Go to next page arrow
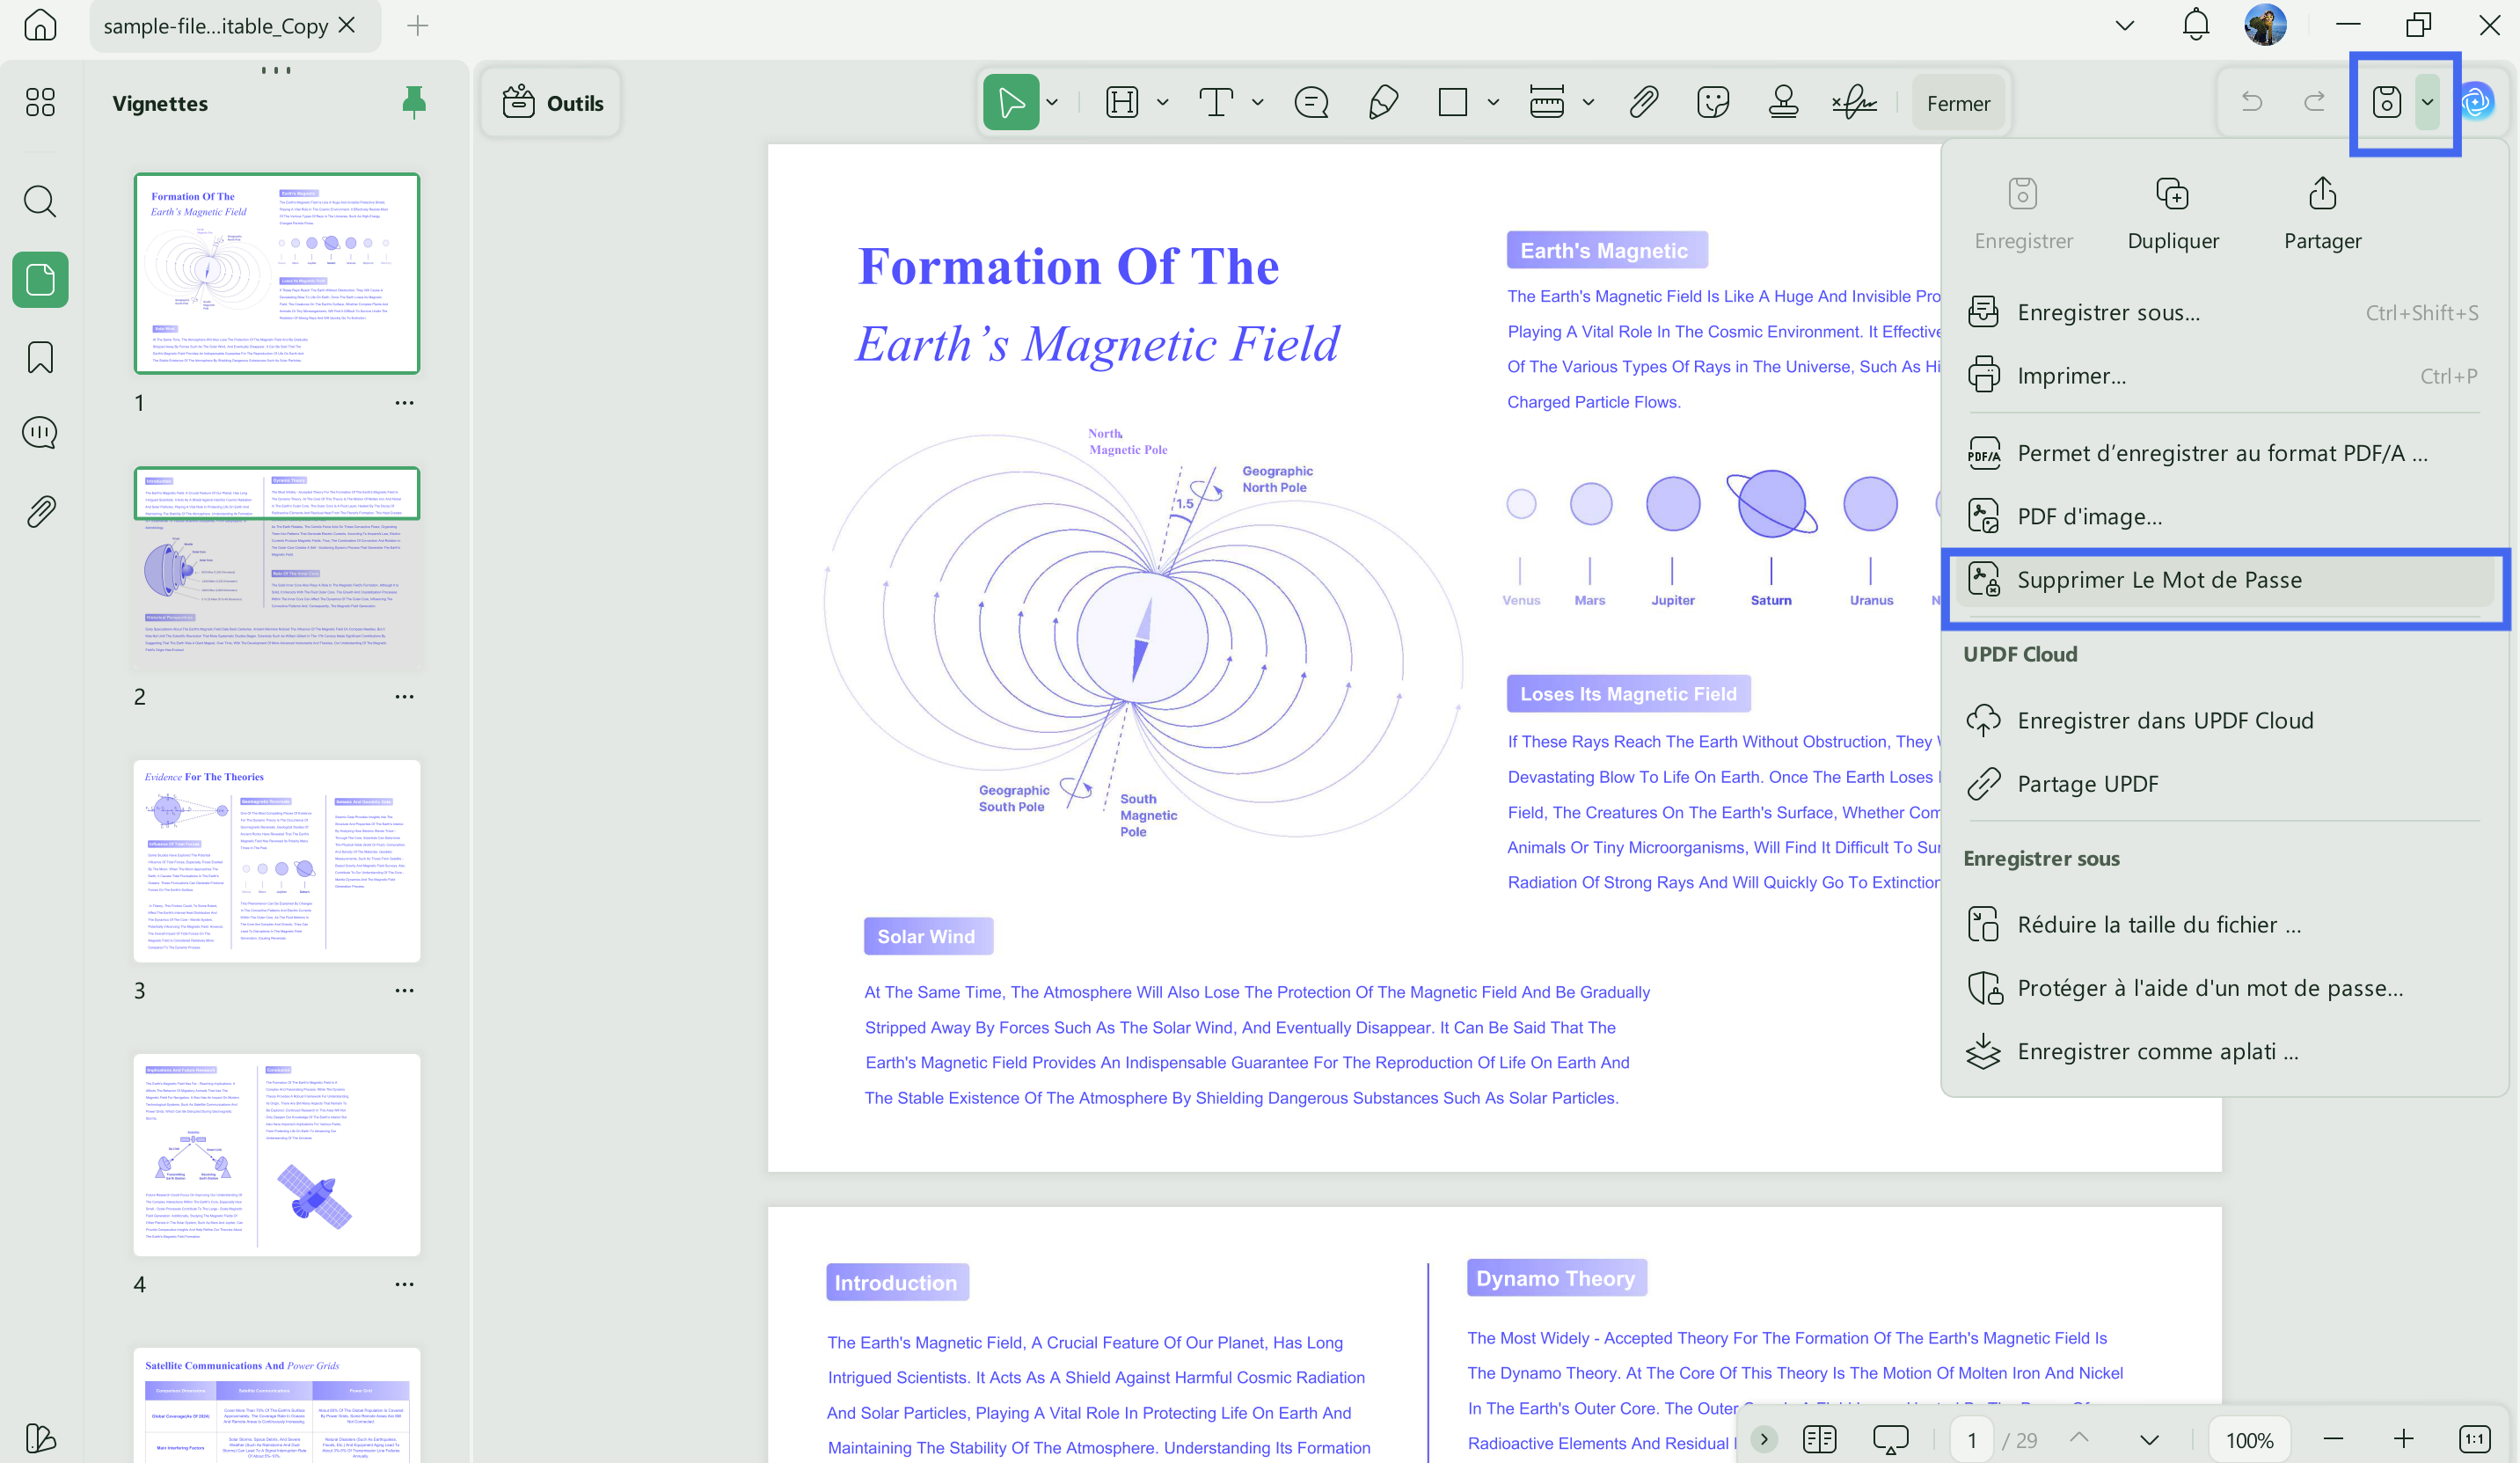2520x1463 pixels. [2149, 1440]
